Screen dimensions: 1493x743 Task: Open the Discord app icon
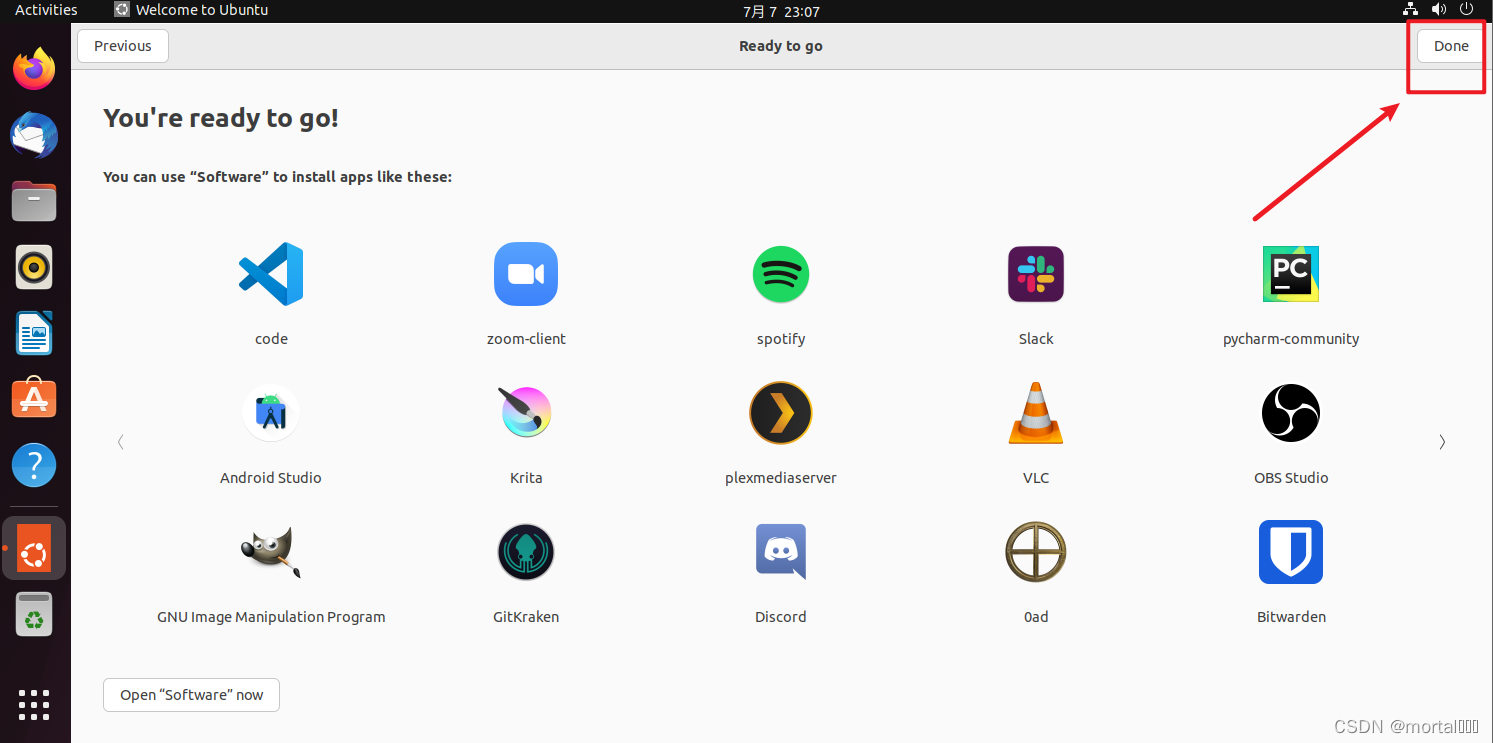coord(781,552)
